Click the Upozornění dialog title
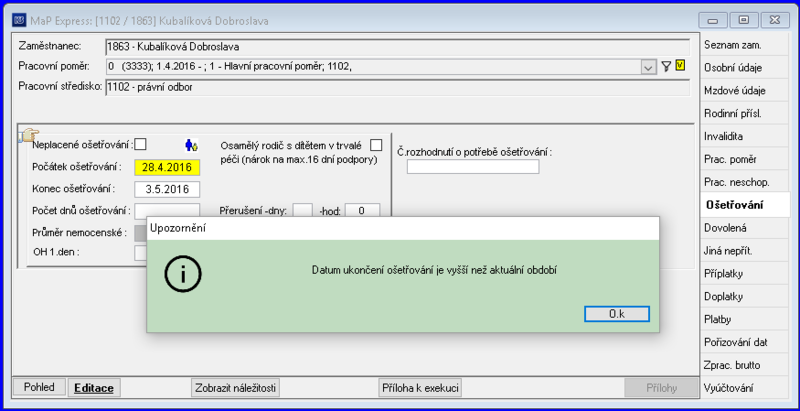The height and width of the screenshot is (411, 800). click(x=178, y=228)
